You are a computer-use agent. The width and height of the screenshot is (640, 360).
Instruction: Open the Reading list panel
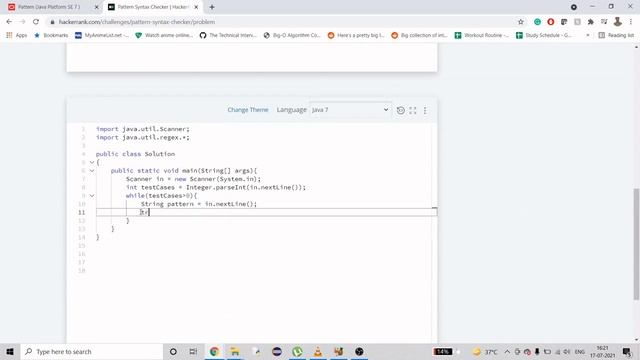tap(616, 35)
